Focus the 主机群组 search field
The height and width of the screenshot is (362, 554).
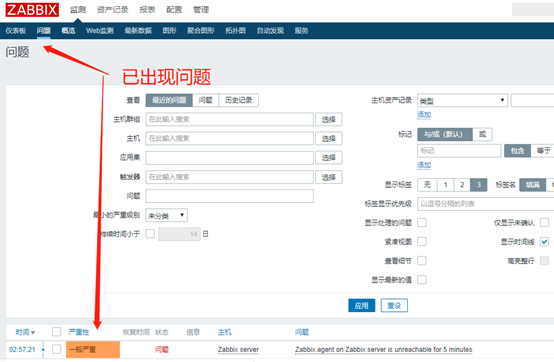(x=229, y=119)
